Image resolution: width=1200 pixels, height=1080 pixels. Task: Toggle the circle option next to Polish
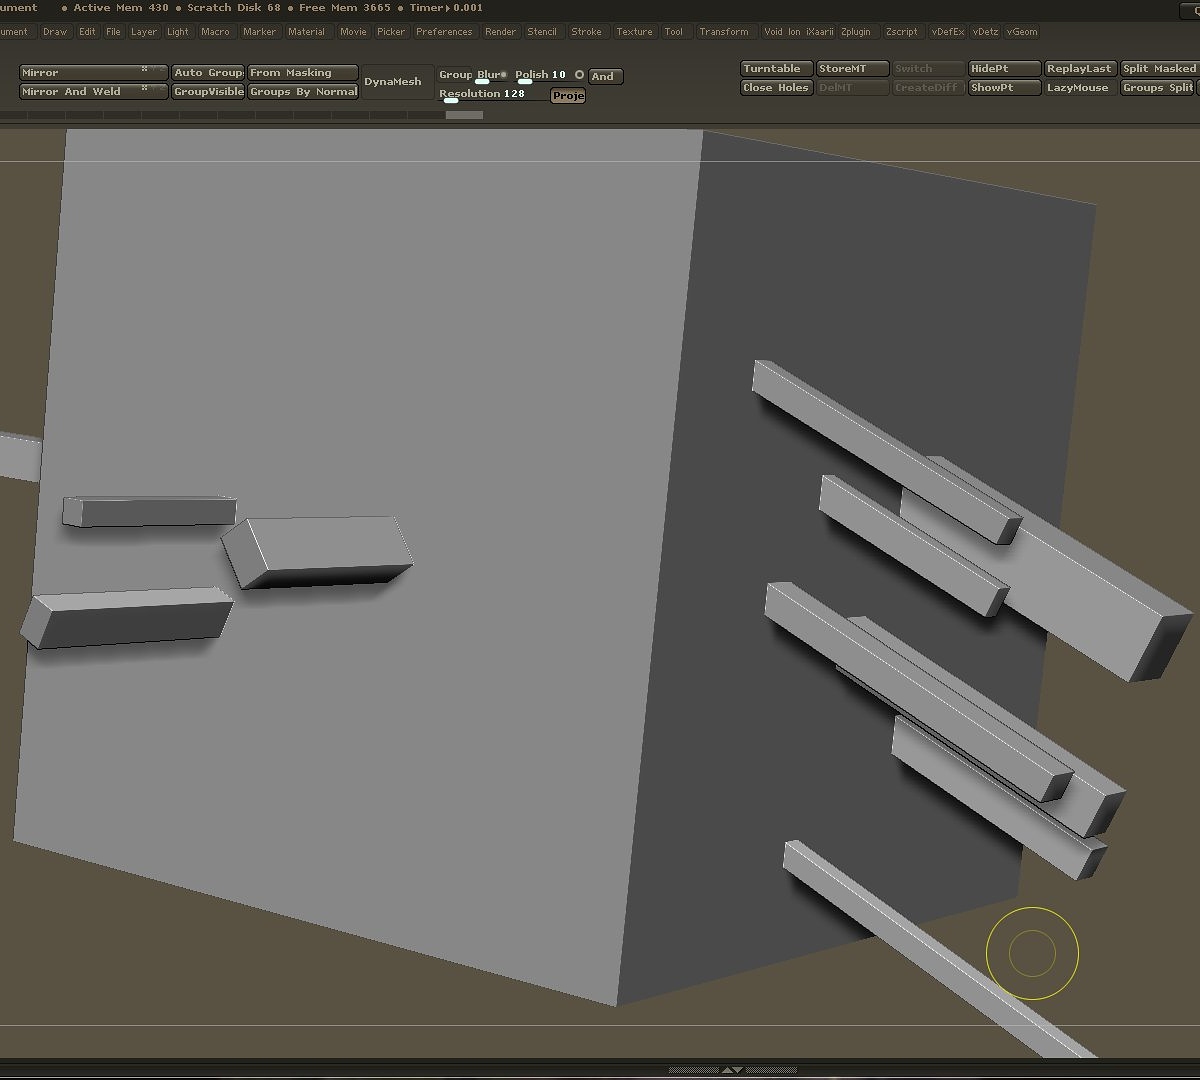pos(579,75)
